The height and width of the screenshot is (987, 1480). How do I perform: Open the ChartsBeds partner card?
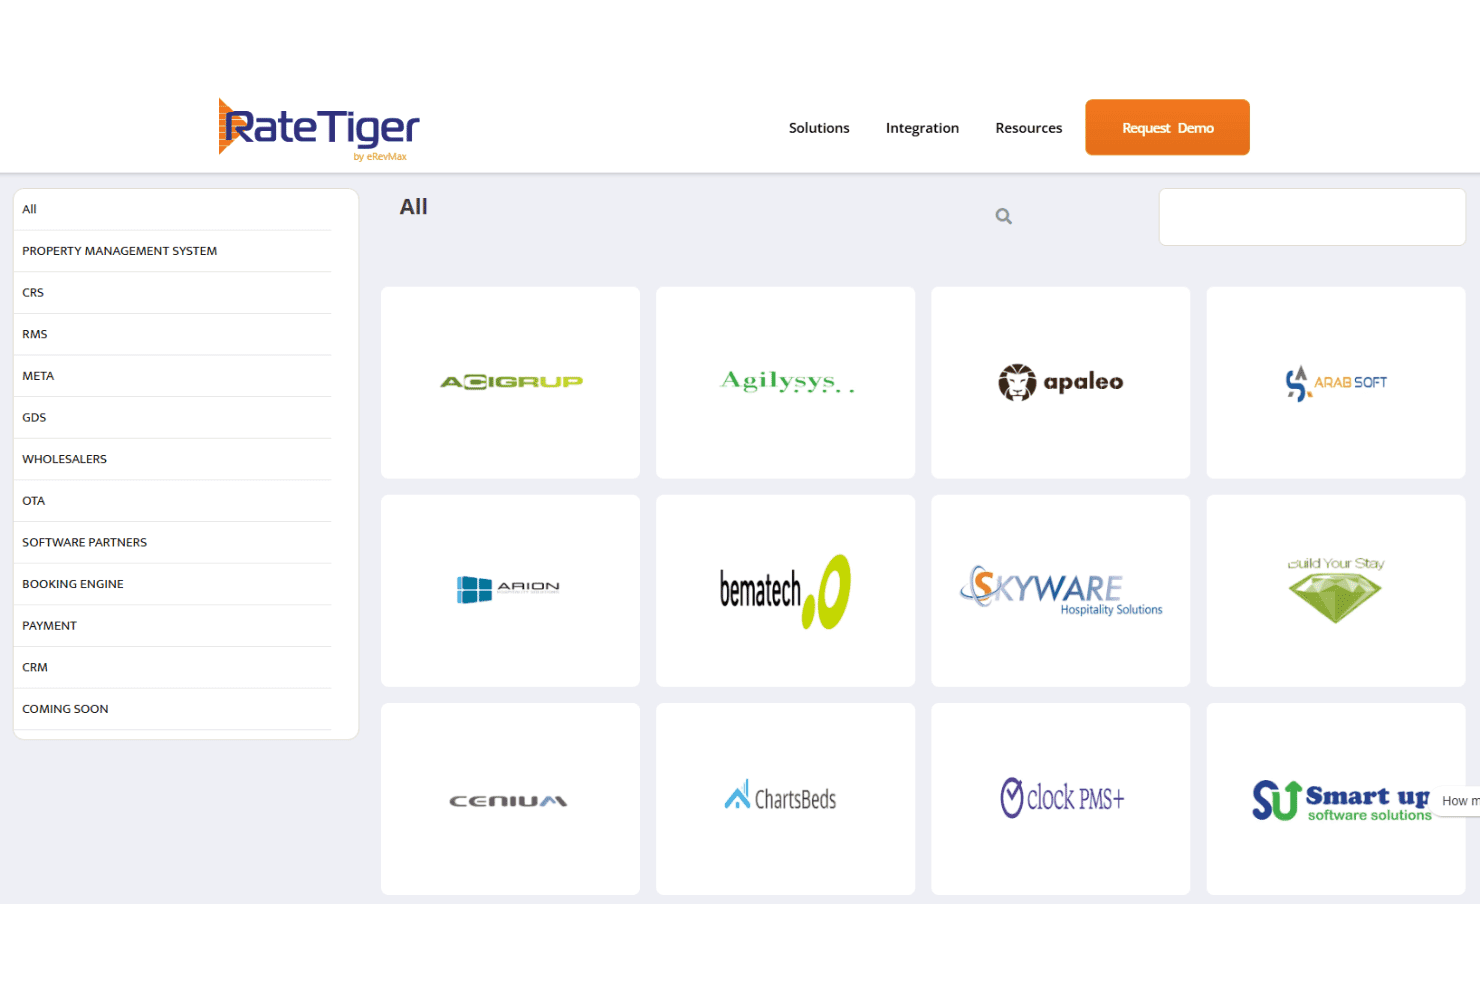point(785,798)
